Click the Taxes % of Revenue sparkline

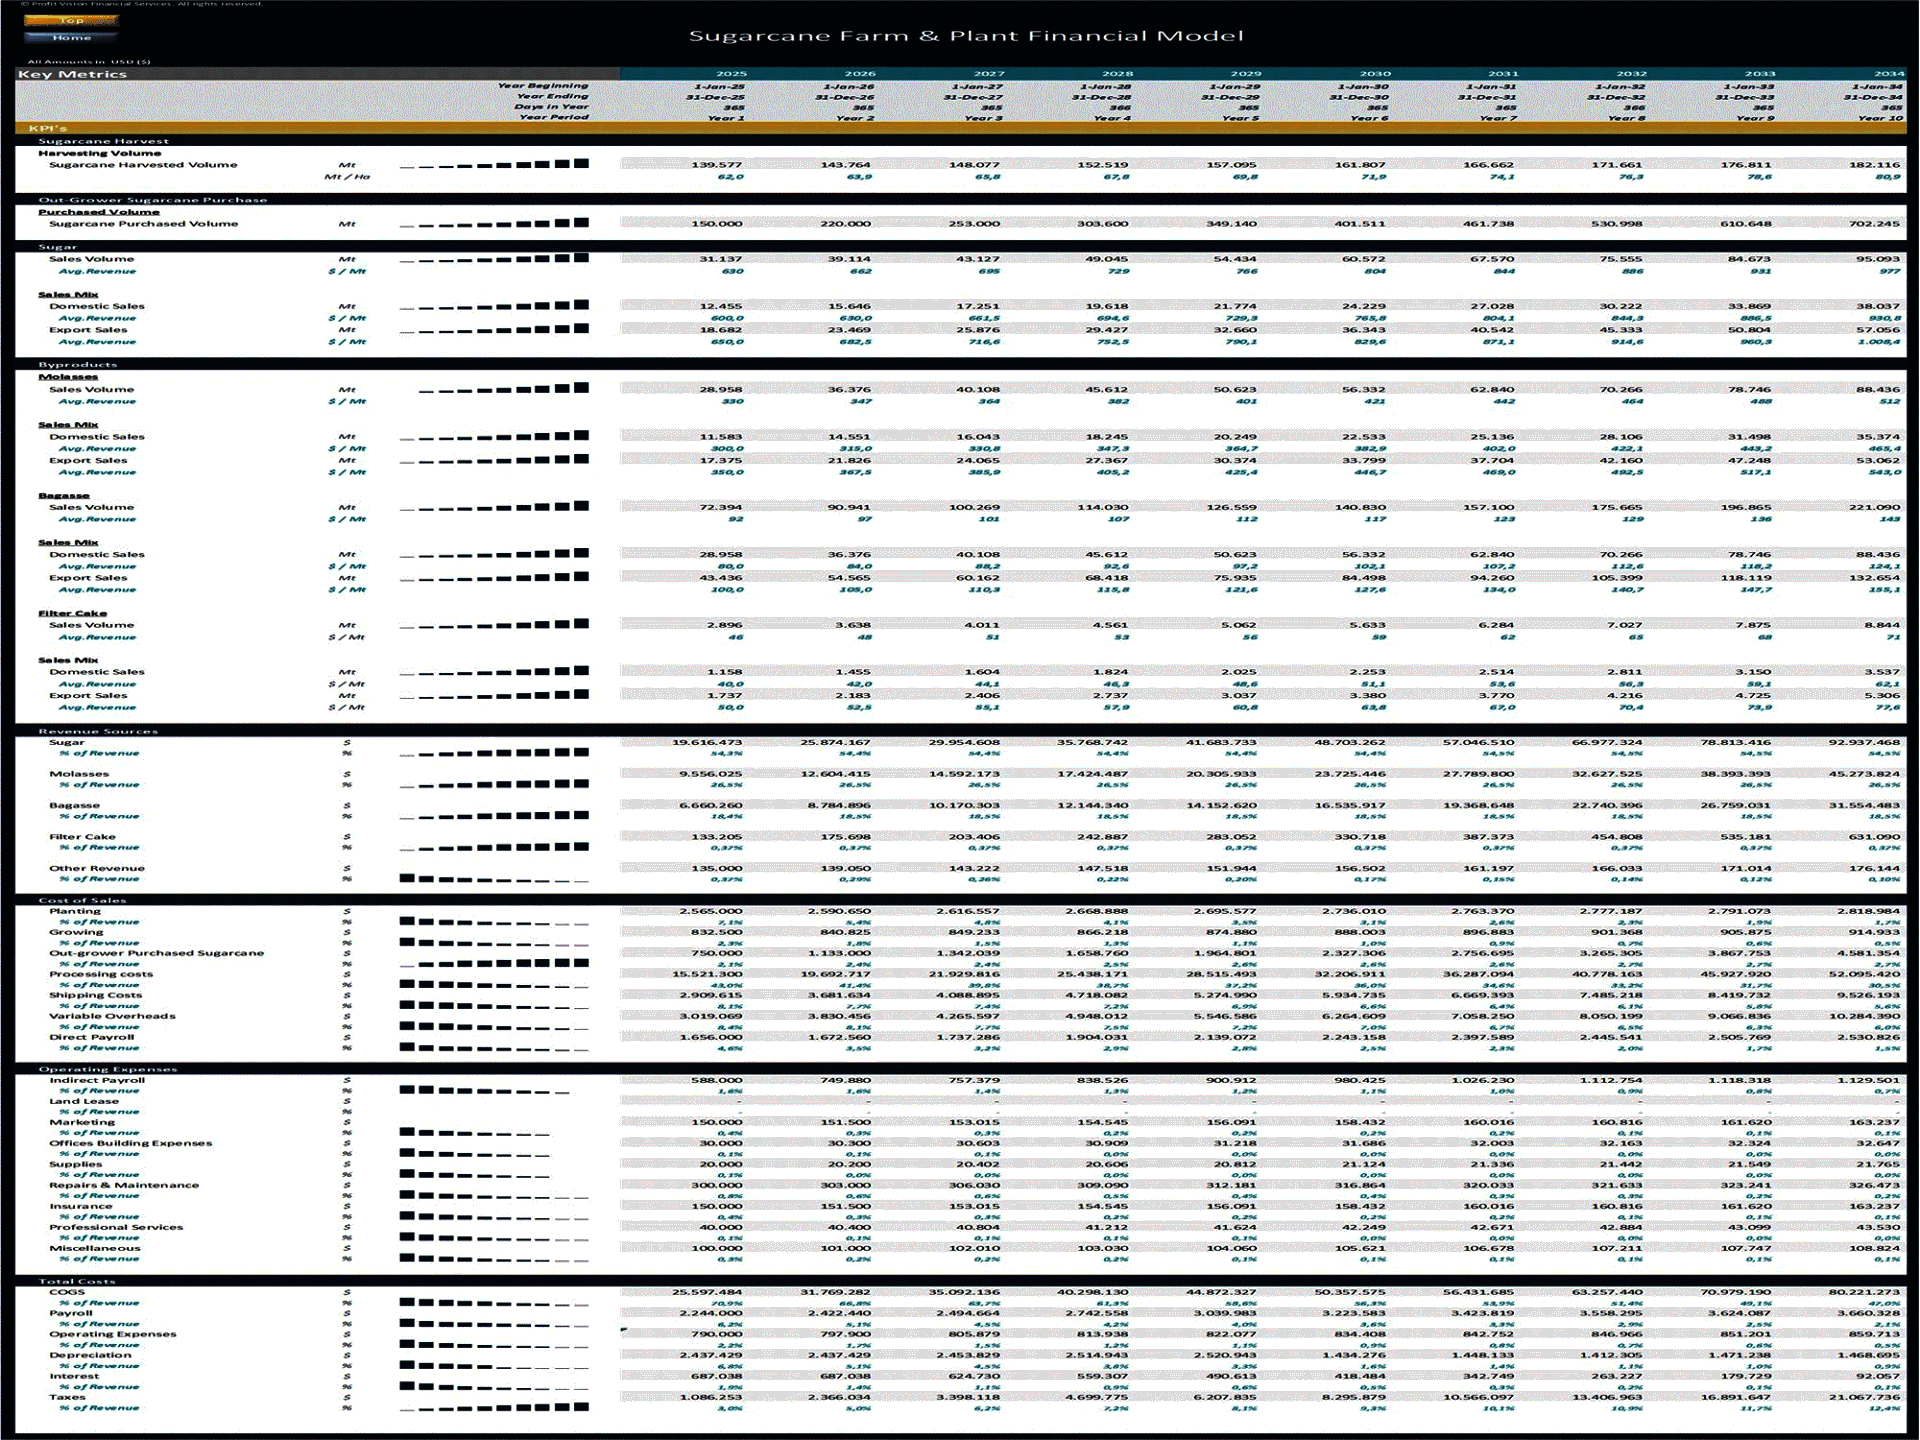point(494,1407)
